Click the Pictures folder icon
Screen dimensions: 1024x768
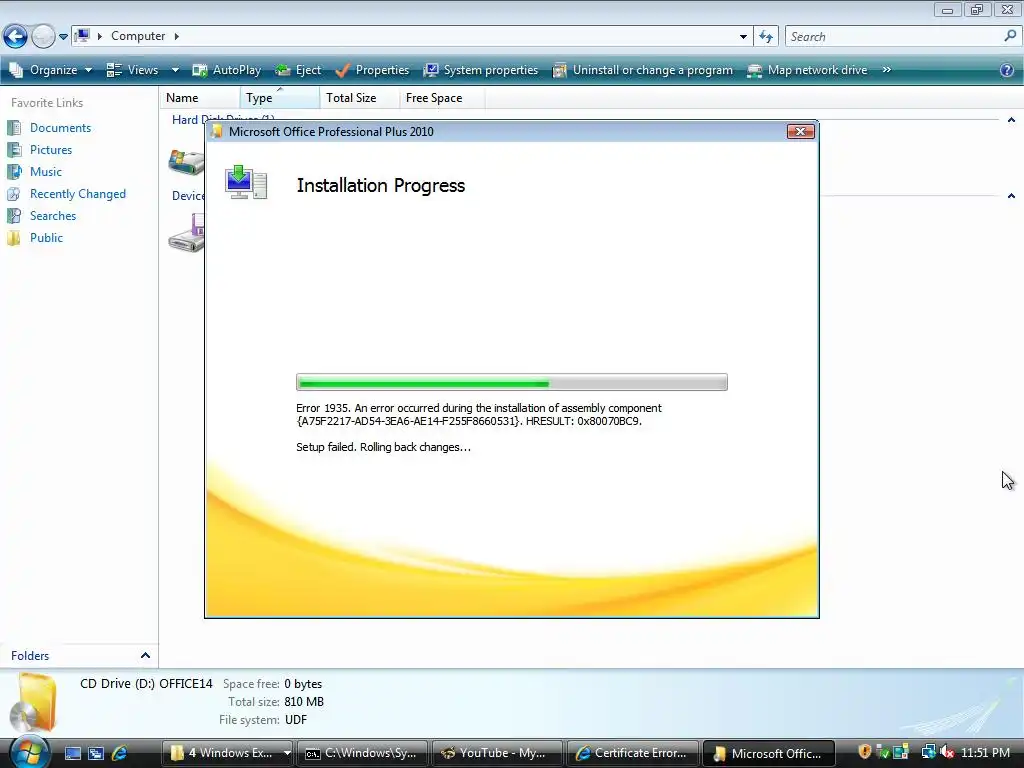[14, 150]
